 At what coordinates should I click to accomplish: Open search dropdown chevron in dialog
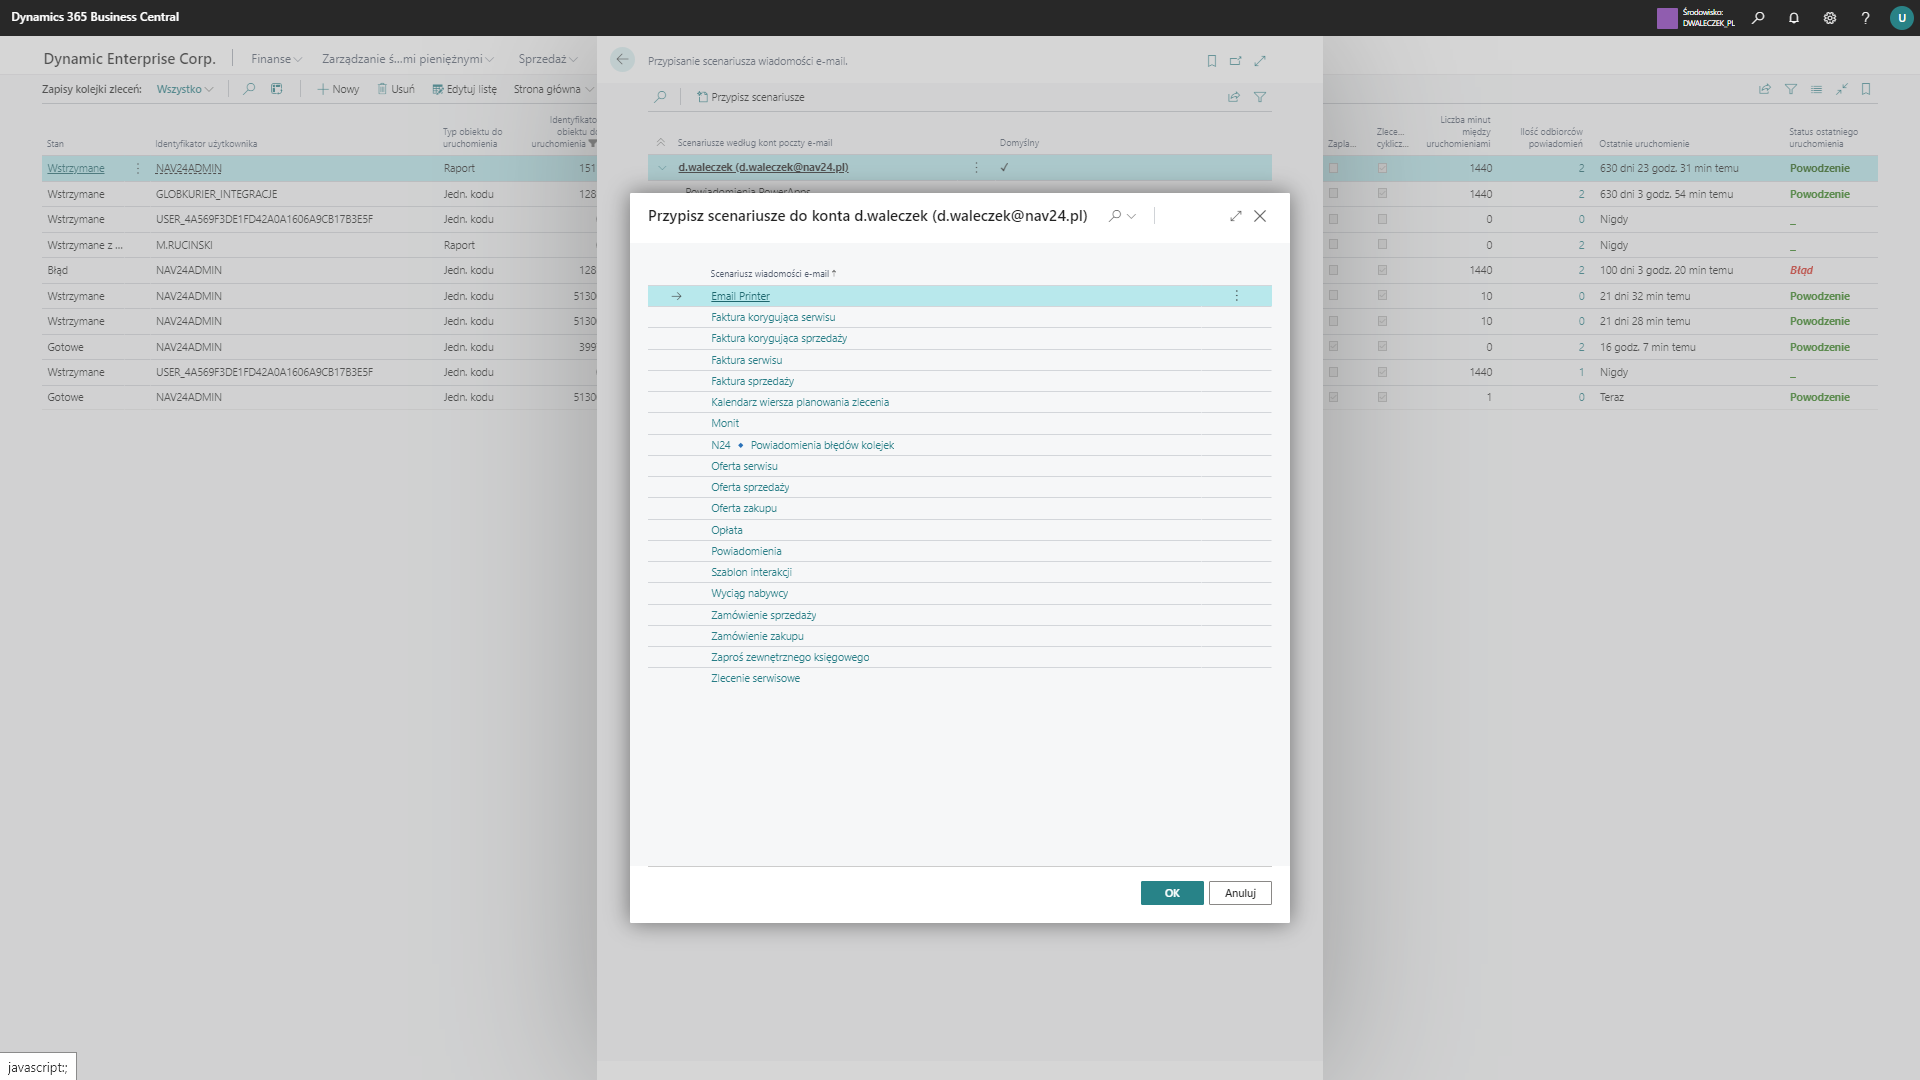[1131, 216]
